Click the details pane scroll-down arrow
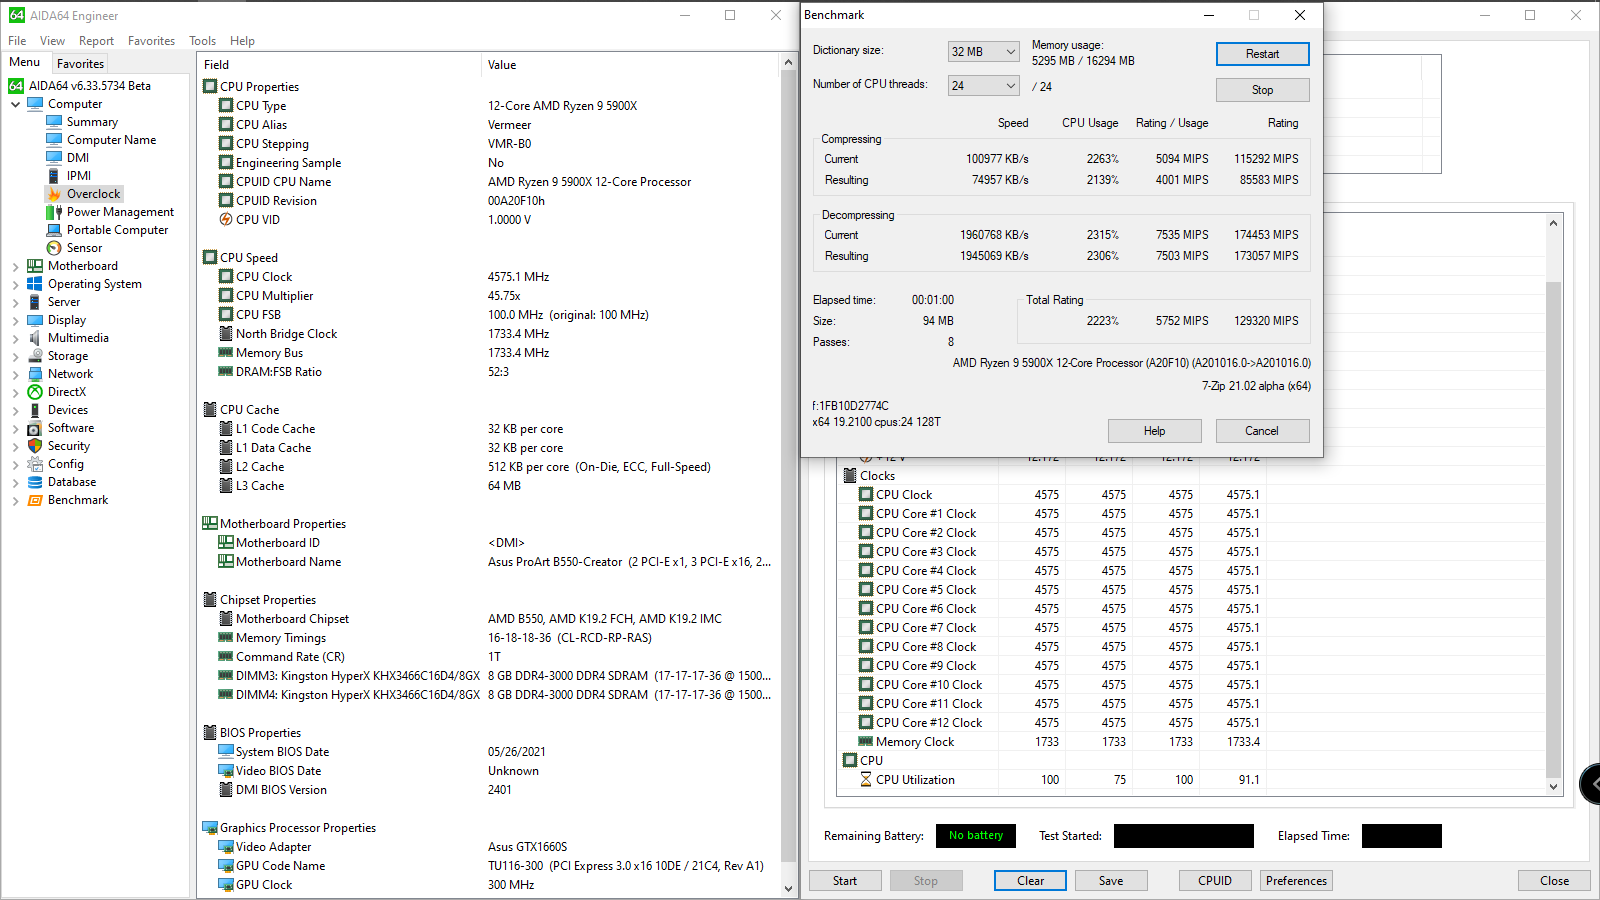 pos(788,888)
